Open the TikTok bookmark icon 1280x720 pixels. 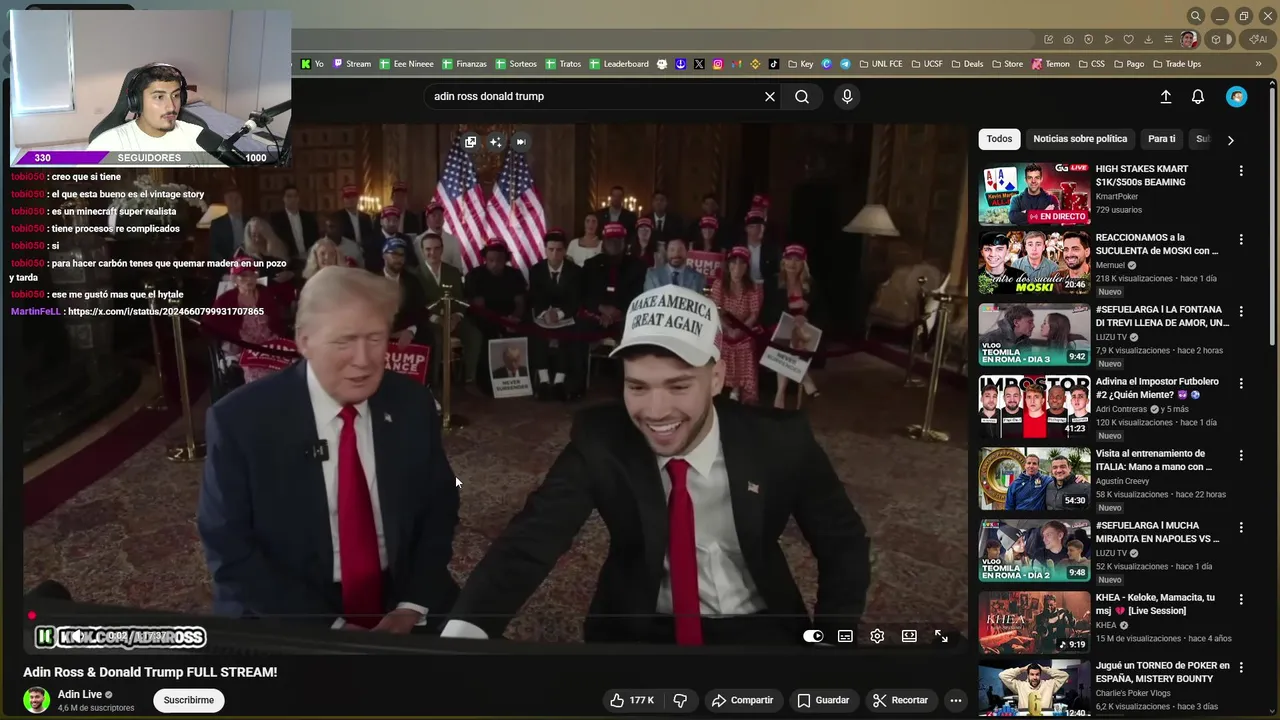click(x=774, y=64)
